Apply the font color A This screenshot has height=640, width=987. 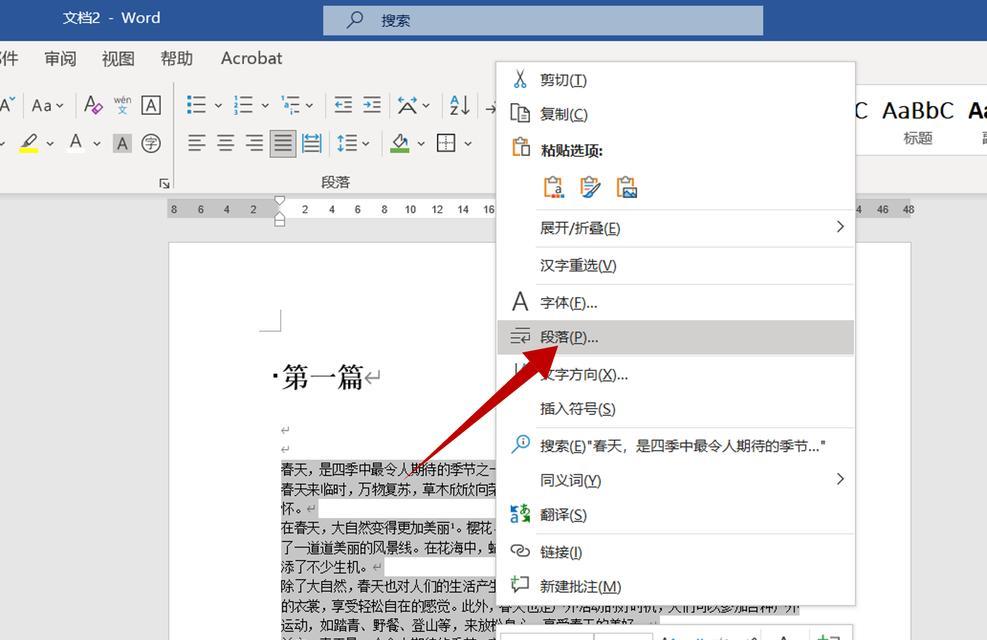coord(76,142)
